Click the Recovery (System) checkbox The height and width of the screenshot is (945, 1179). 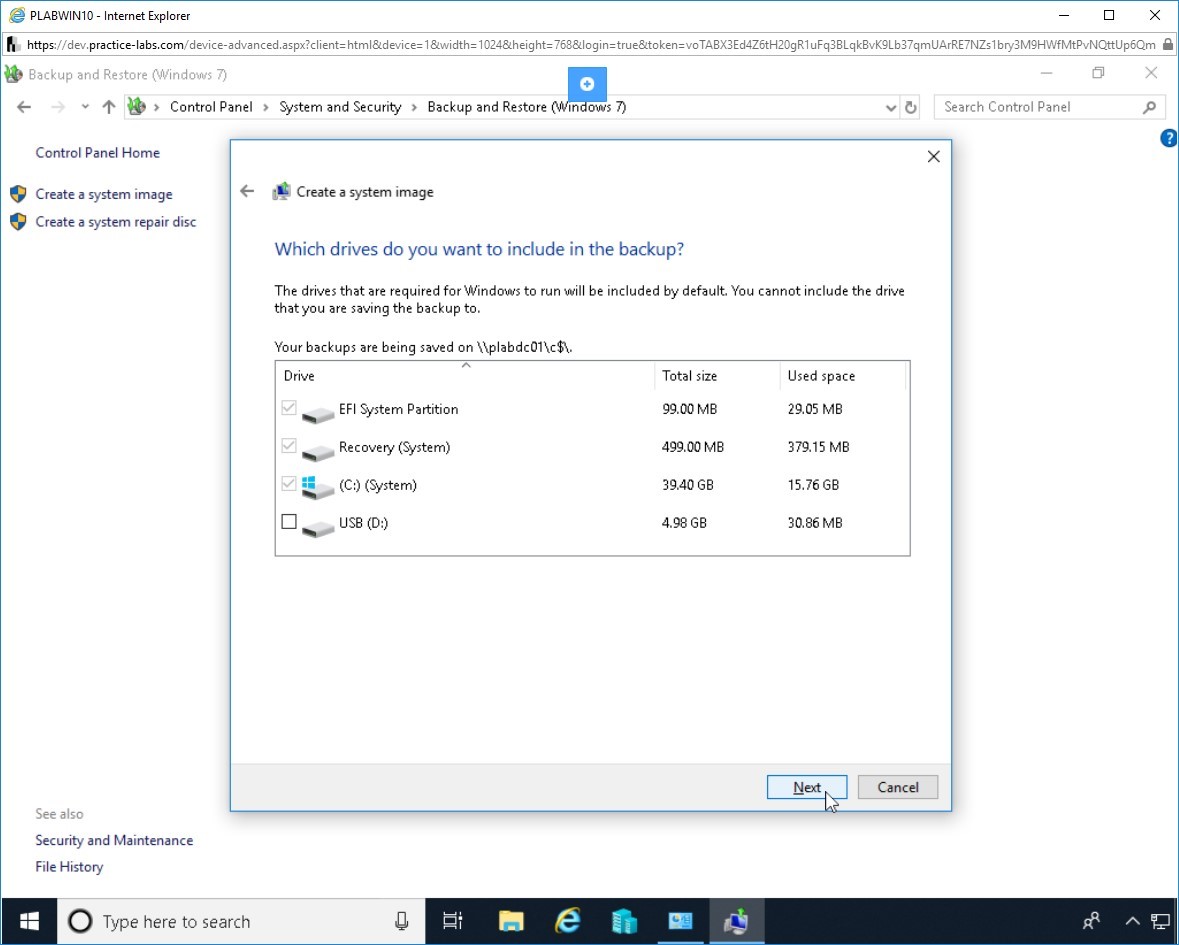(x=289, y=446)
